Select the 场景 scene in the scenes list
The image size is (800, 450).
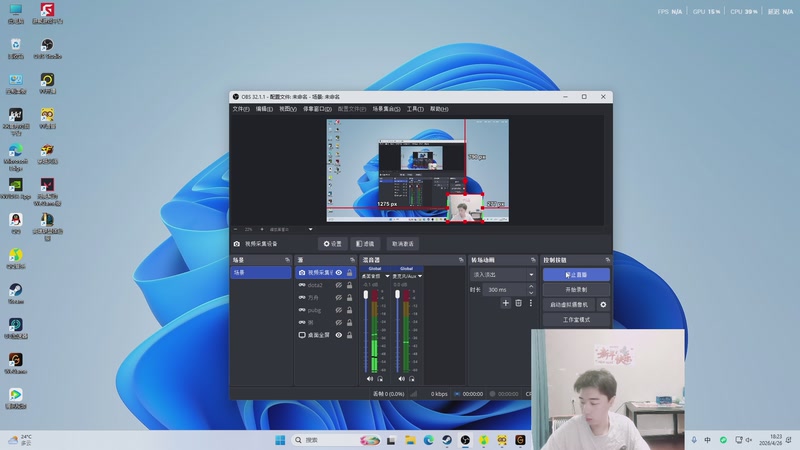click(x=261, y=272)
